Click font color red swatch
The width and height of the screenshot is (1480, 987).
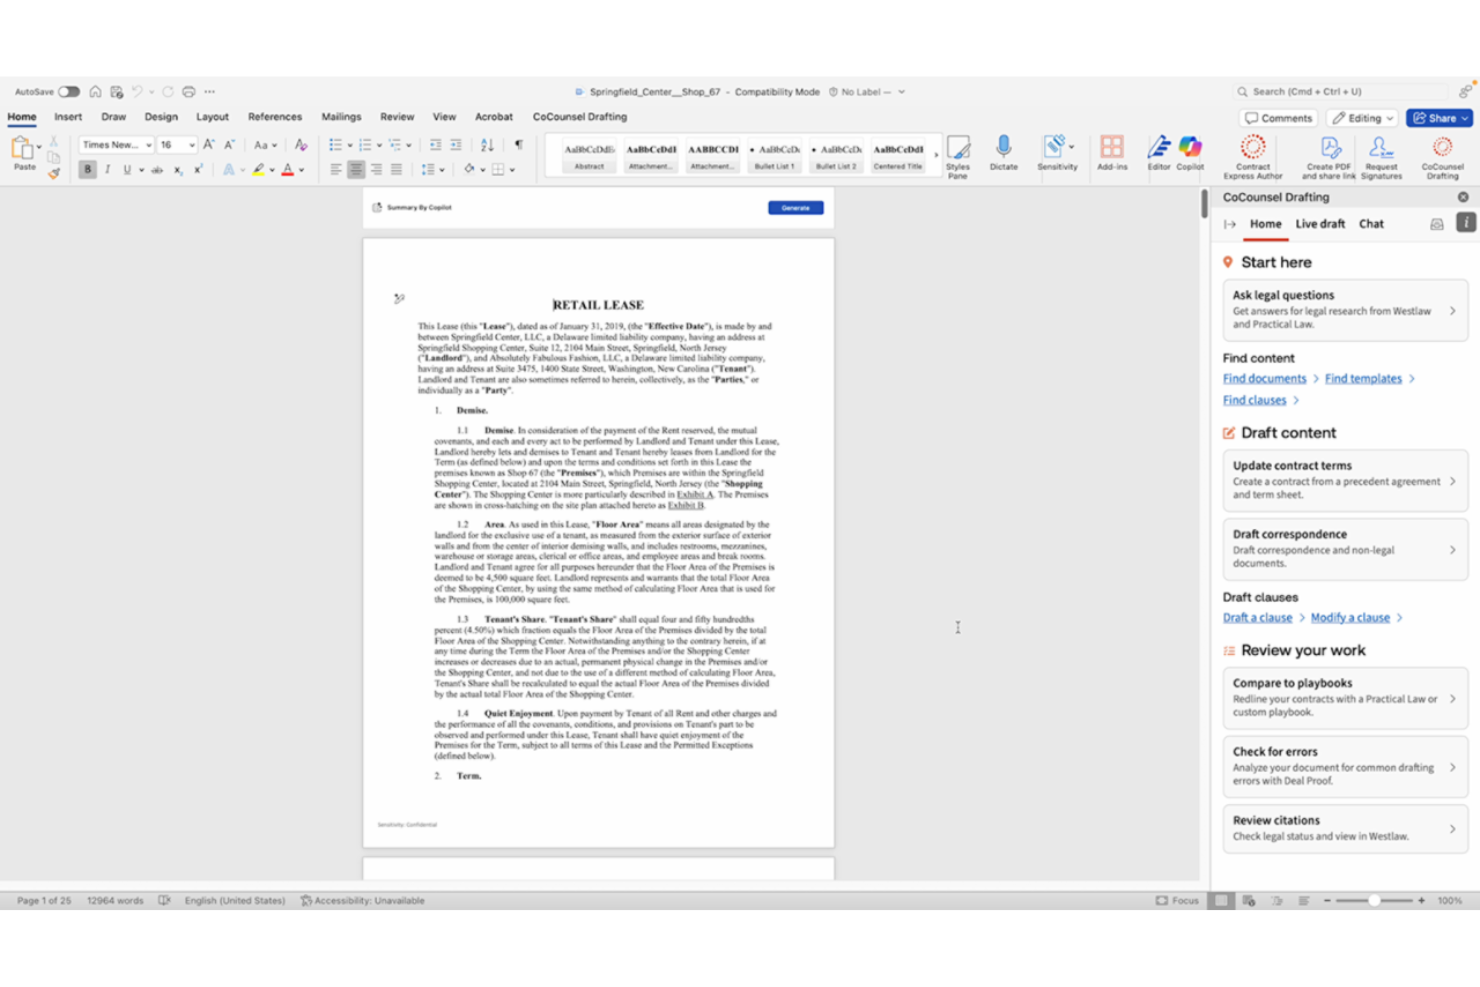point(288,170)
